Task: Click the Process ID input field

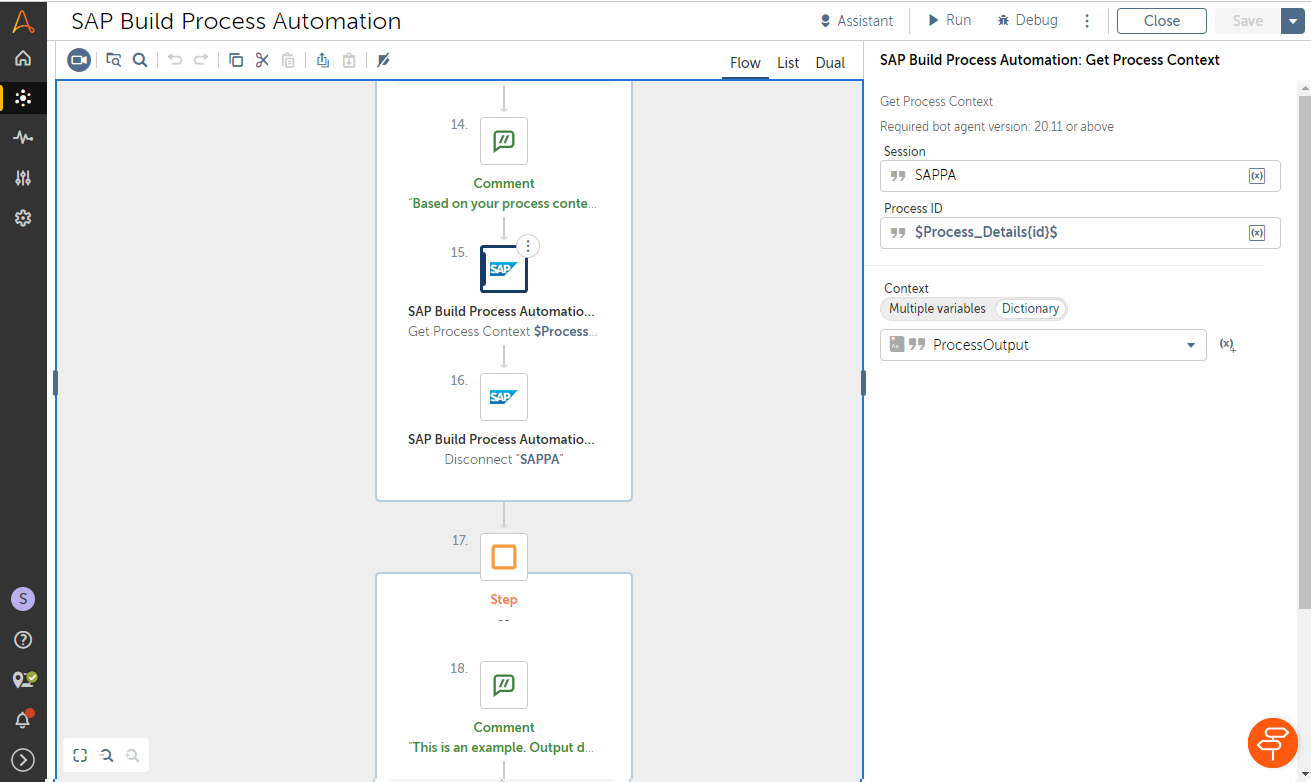Action: [x=1070, y=232]
